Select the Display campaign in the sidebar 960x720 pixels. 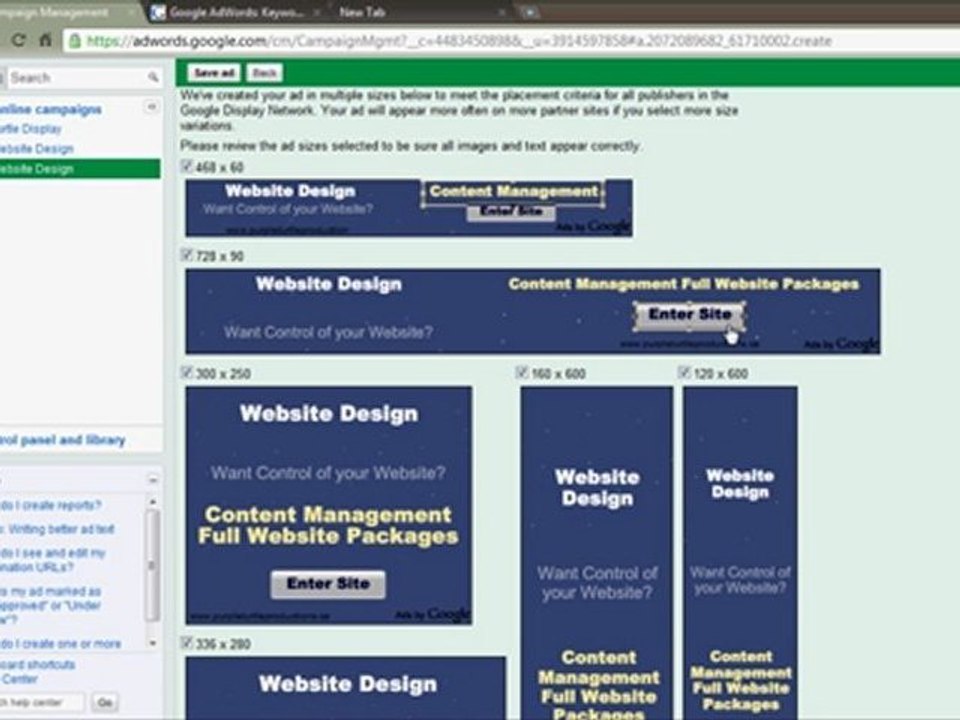click(x=31, y=129)
